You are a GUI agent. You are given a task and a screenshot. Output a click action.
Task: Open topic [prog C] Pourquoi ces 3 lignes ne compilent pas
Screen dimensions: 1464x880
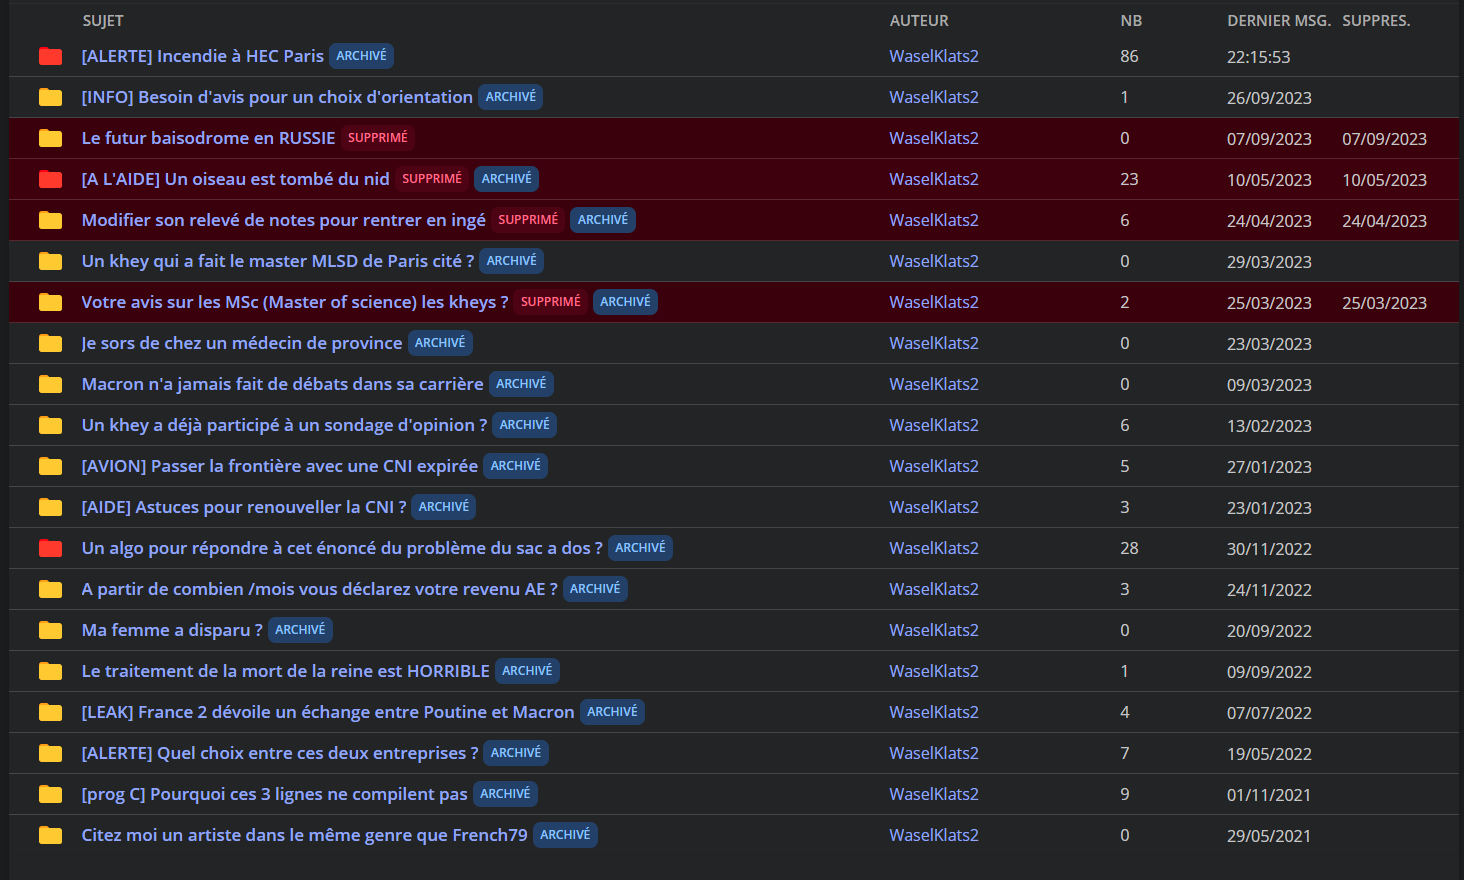tap(275, 794)
